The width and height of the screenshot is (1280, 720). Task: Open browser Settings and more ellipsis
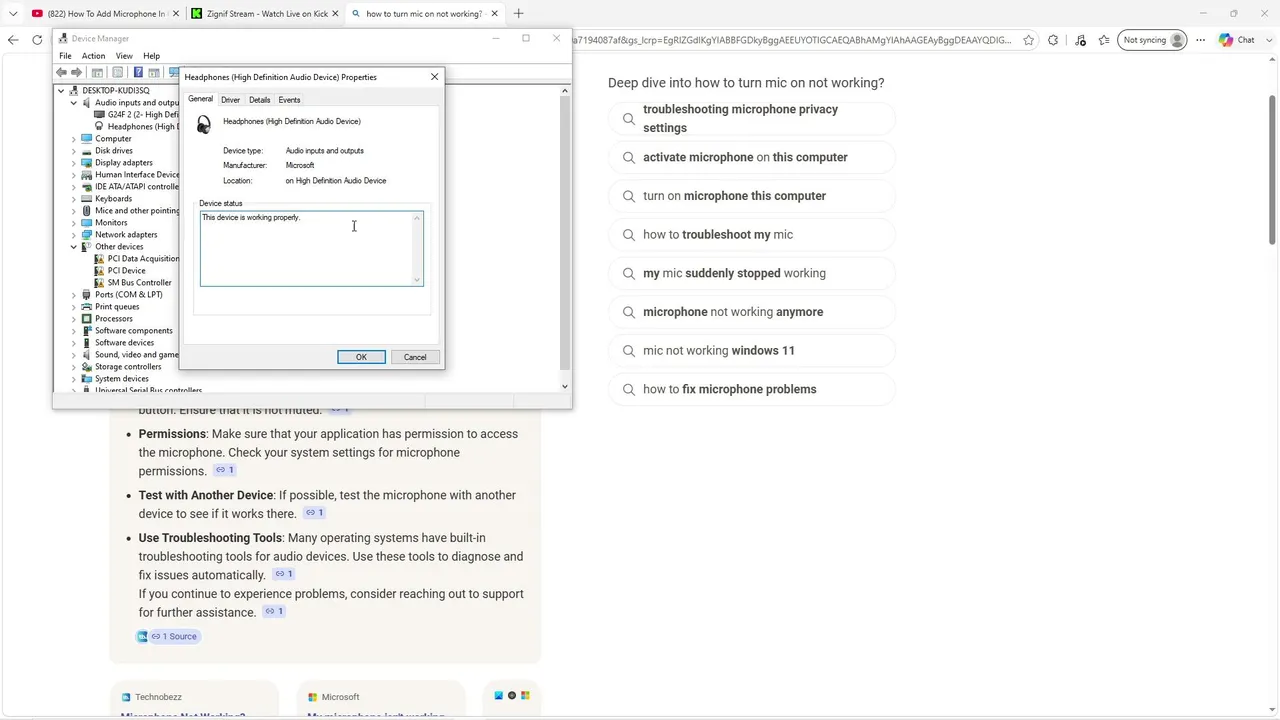click(1199, 40)
